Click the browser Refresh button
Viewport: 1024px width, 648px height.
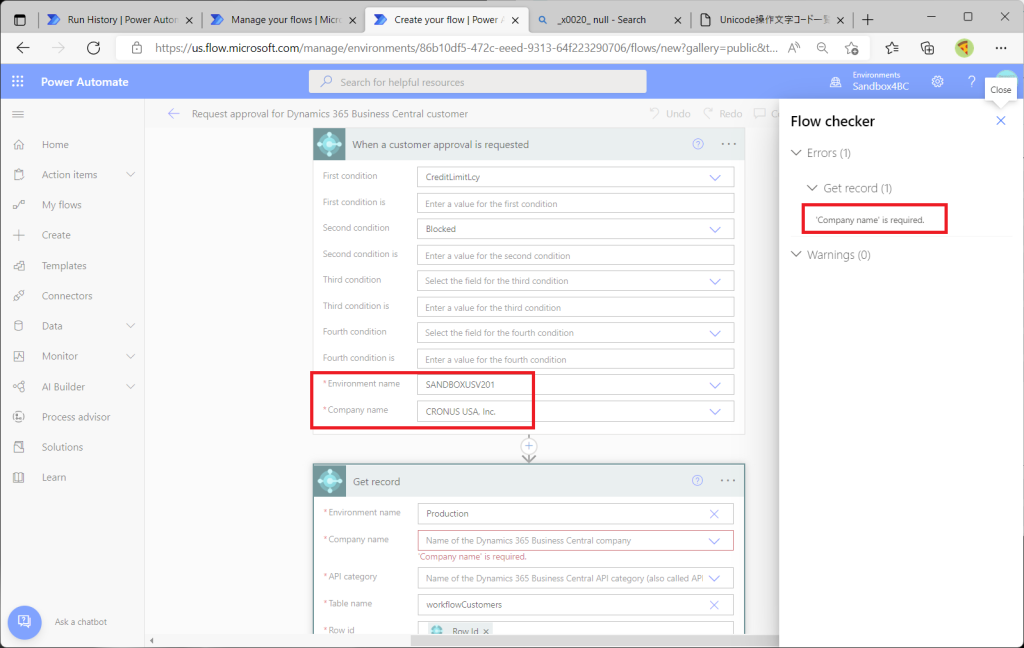[93, 48]
